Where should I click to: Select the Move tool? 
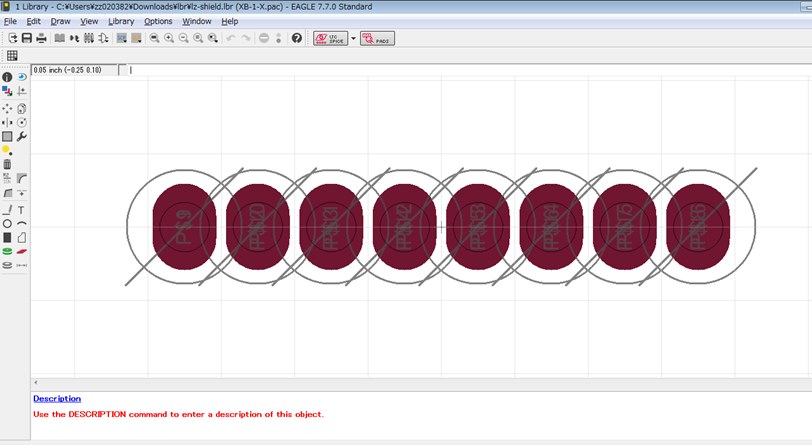[7, 109]
